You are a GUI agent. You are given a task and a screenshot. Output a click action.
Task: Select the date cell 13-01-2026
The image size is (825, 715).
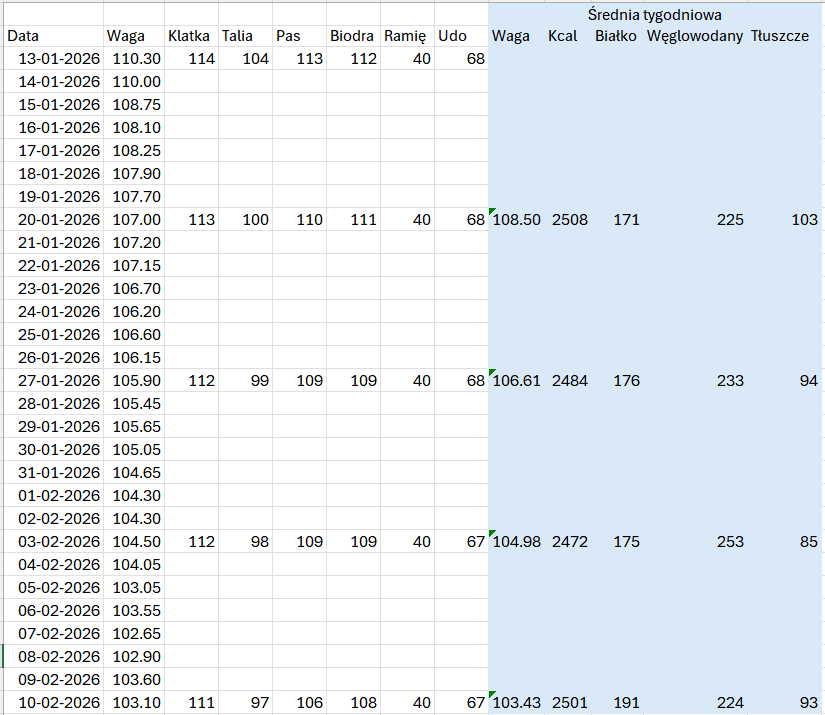pos(59,59)
